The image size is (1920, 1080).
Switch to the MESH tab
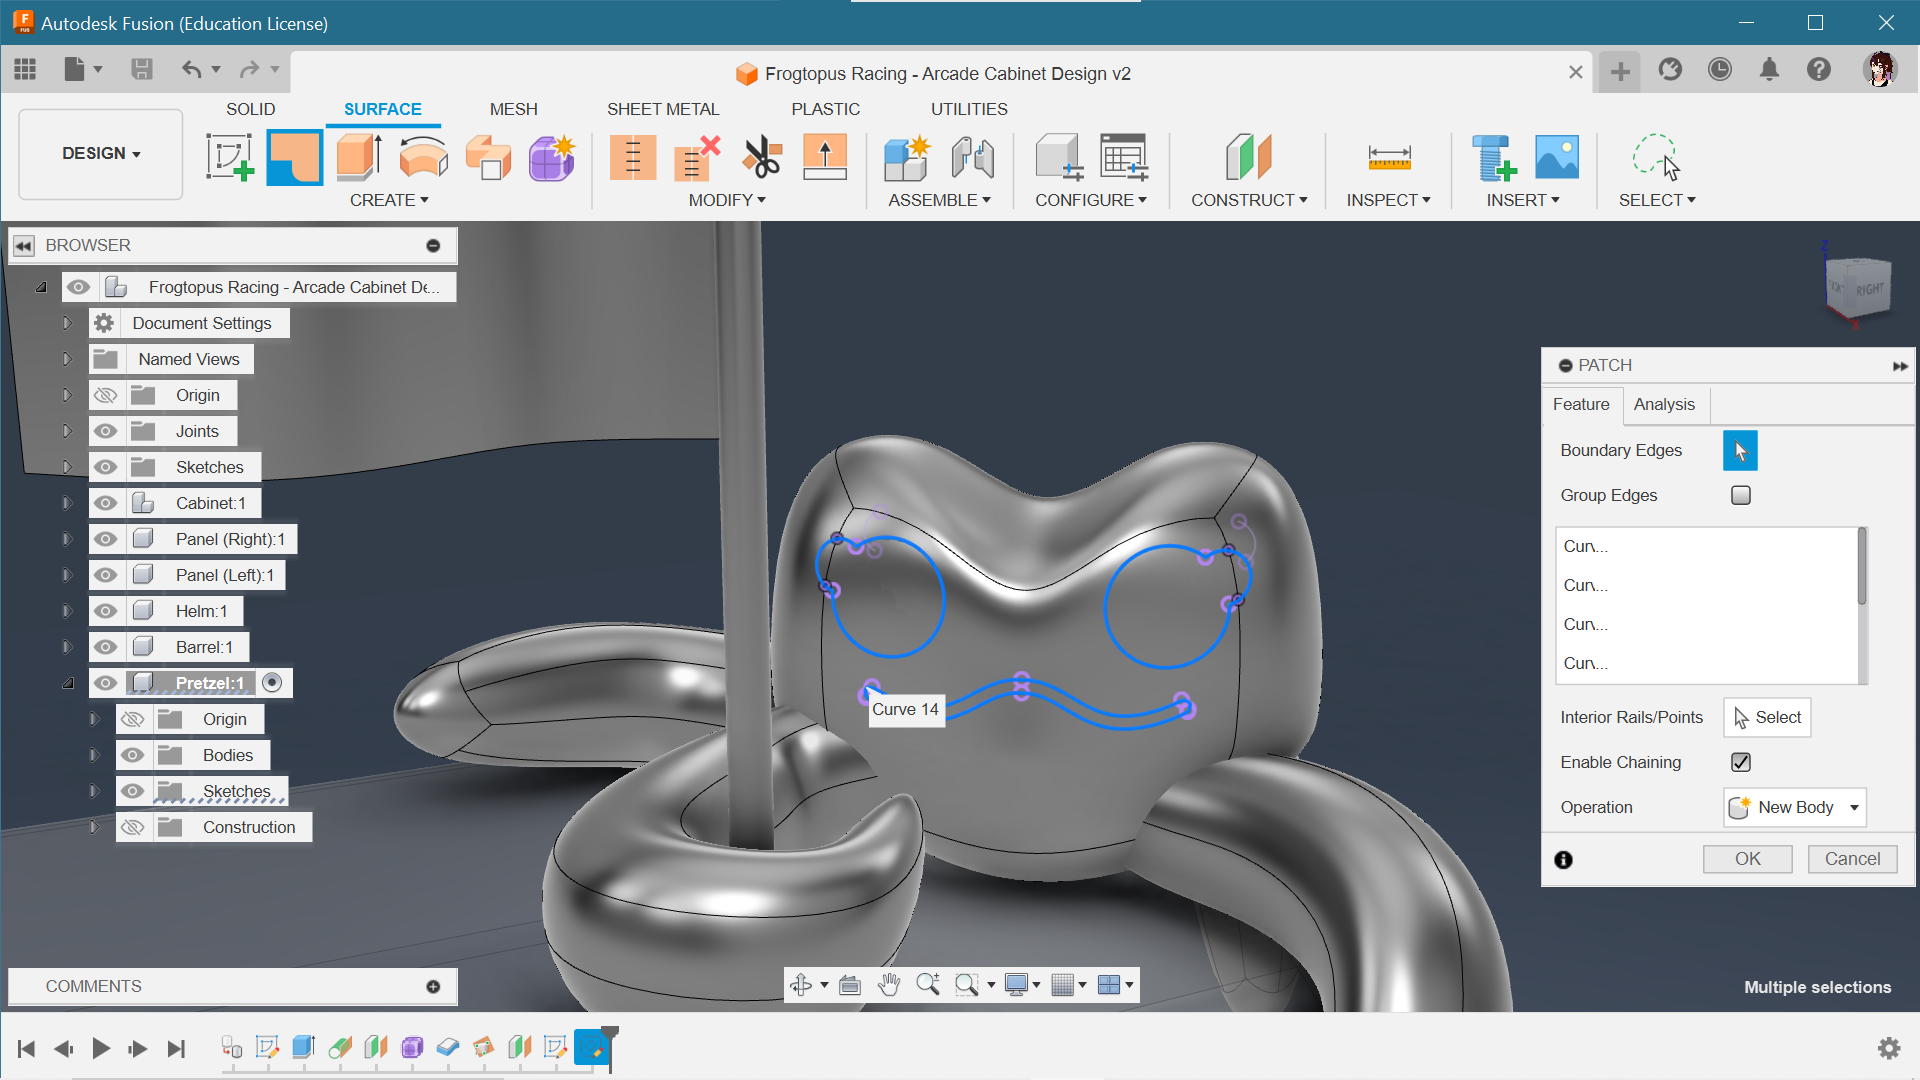(513, 109)
